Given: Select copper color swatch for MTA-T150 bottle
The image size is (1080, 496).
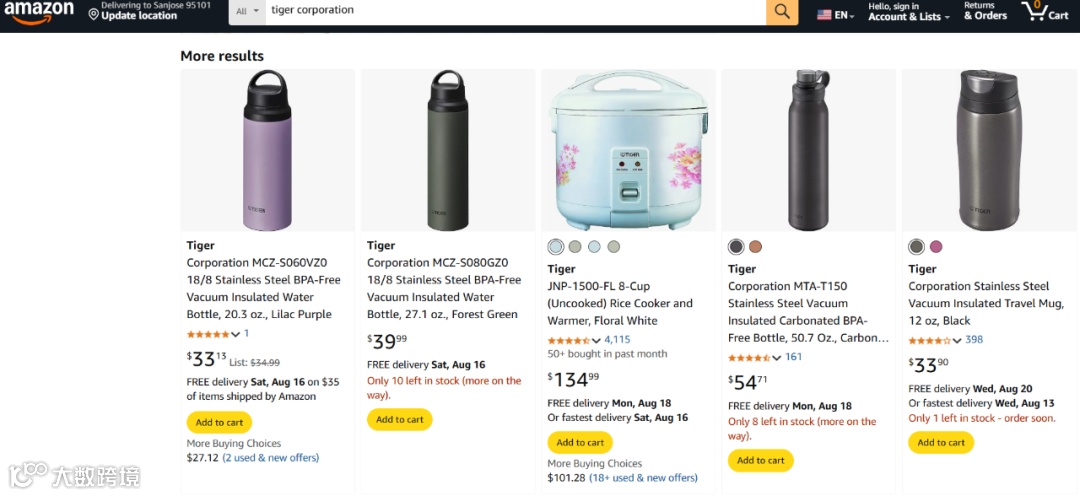Looking at the screenshot, I should point(755,247).
